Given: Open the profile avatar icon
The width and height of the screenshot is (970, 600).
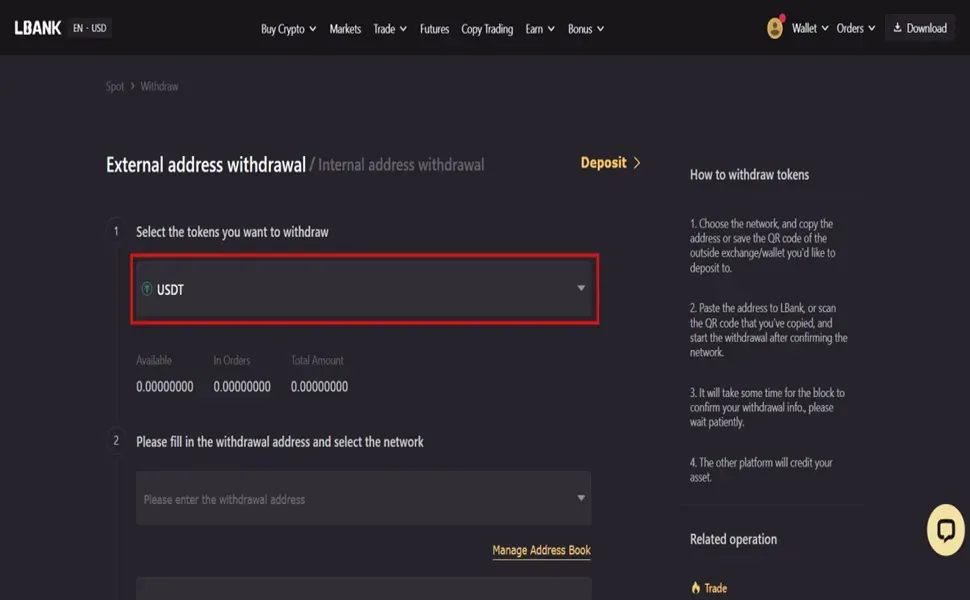Looking at the screenshot, I should click(x=775, y=28).
